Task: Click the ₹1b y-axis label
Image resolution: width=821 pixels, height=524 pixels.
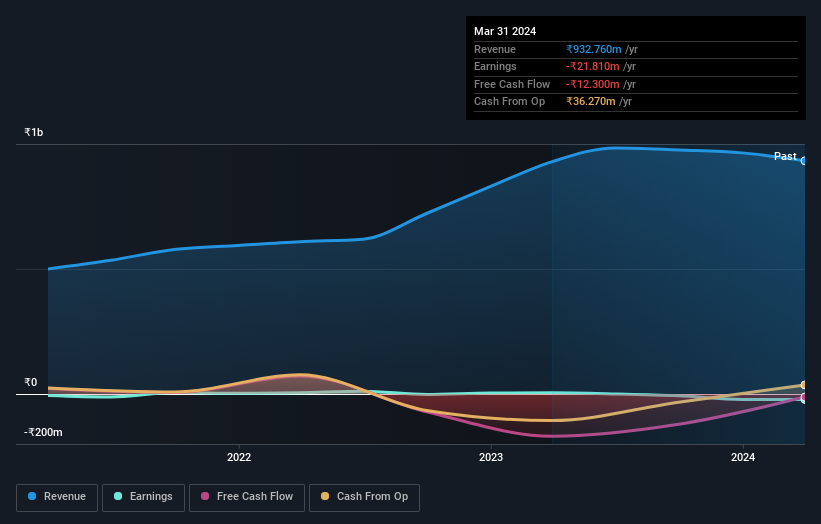Action: 34,132
